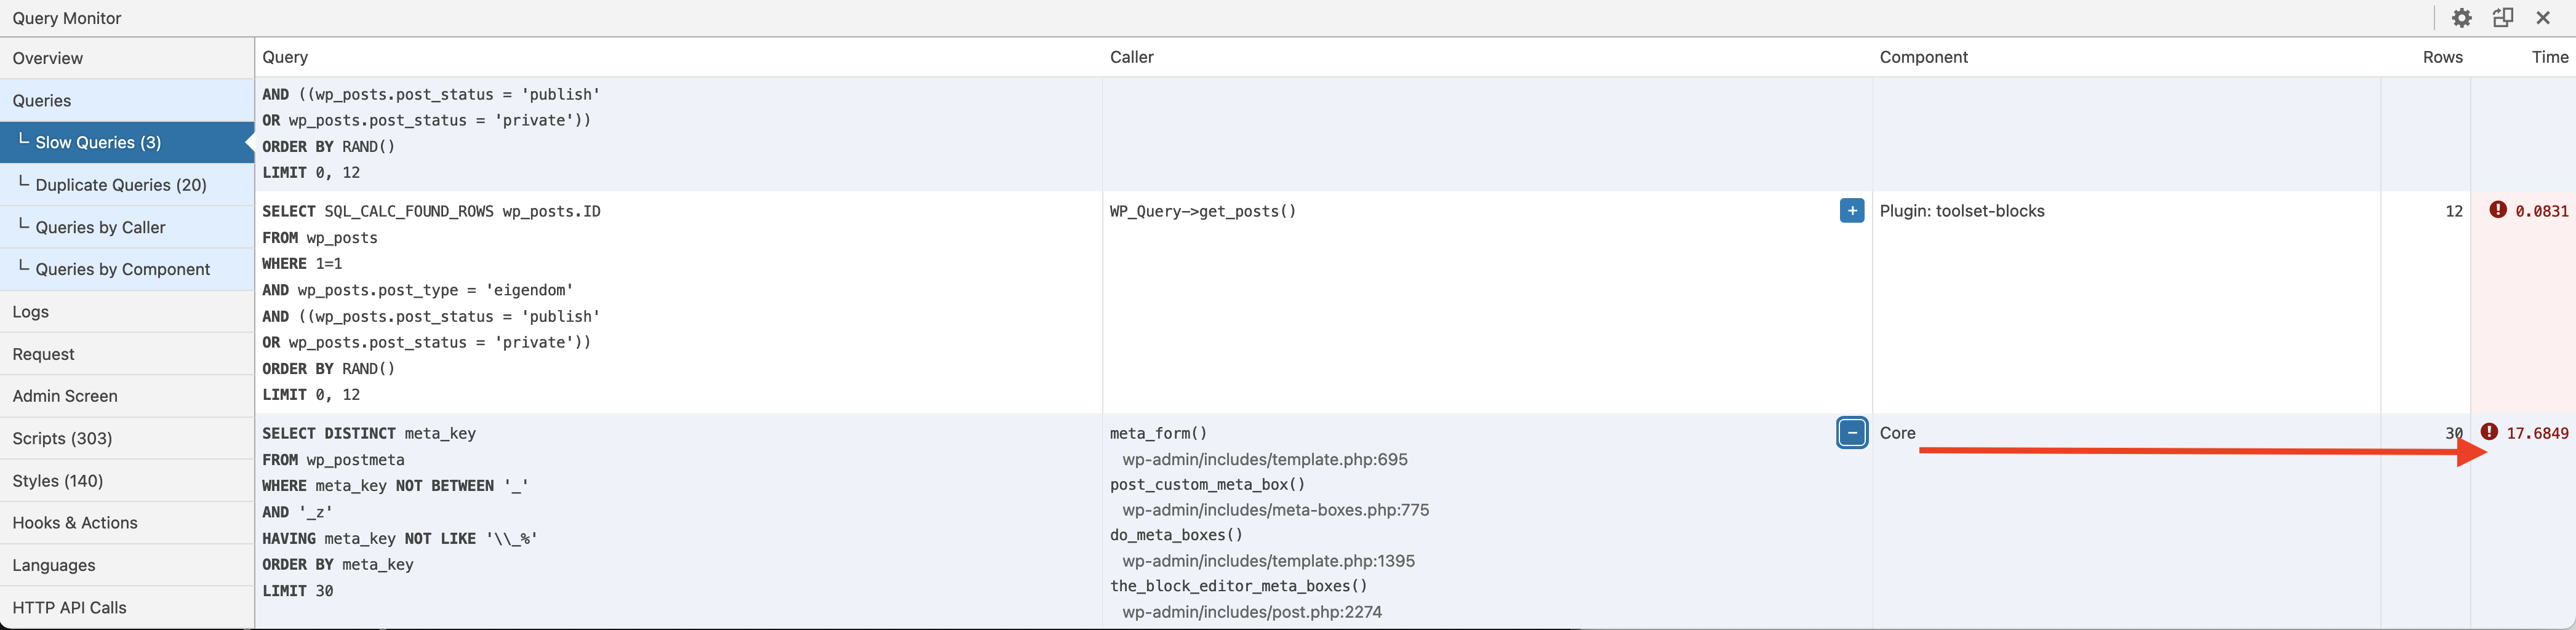Show Queries by Caller

click(x=127, y=227)
